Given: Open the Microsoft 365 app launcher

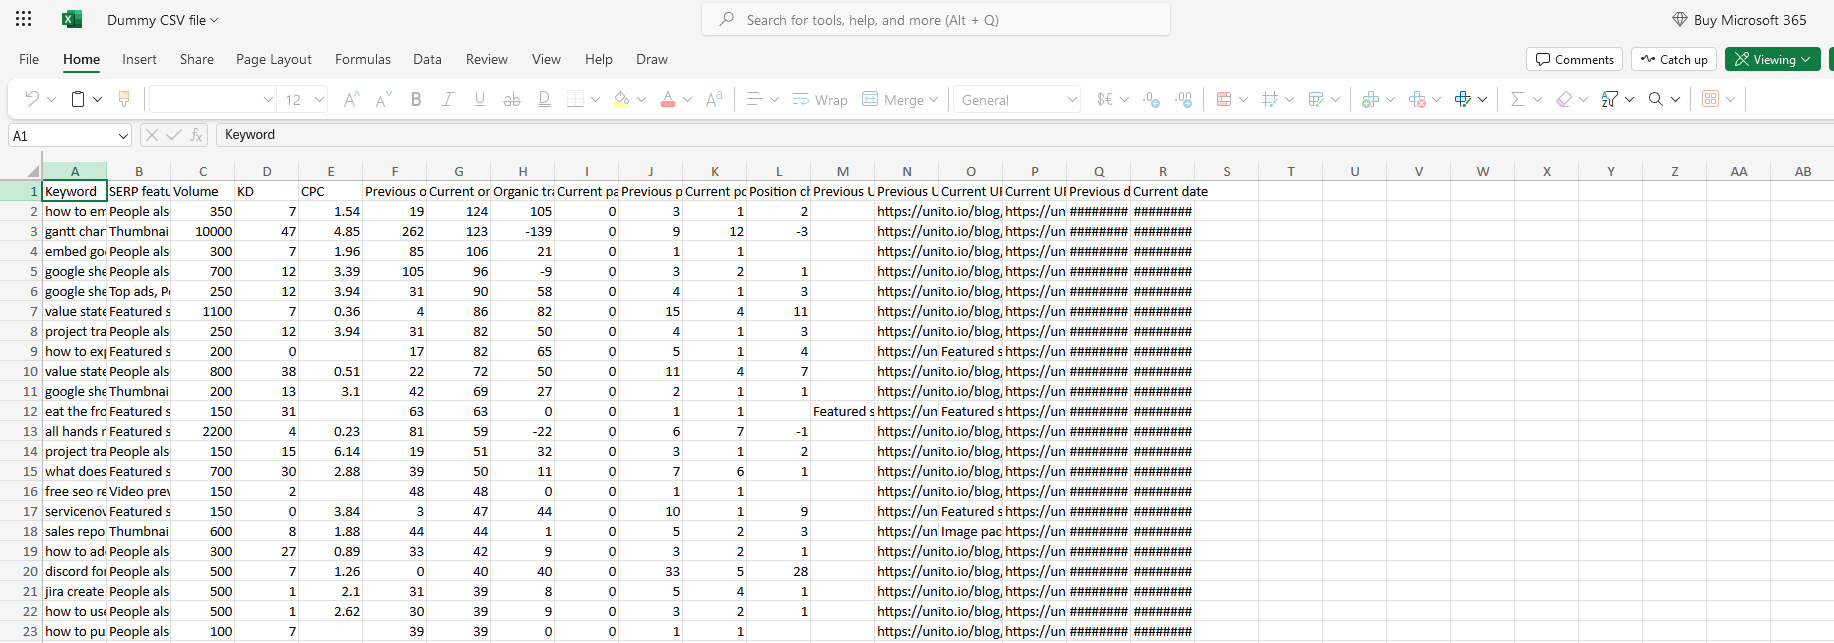Looking at the screenshot, I should [24, 19].
